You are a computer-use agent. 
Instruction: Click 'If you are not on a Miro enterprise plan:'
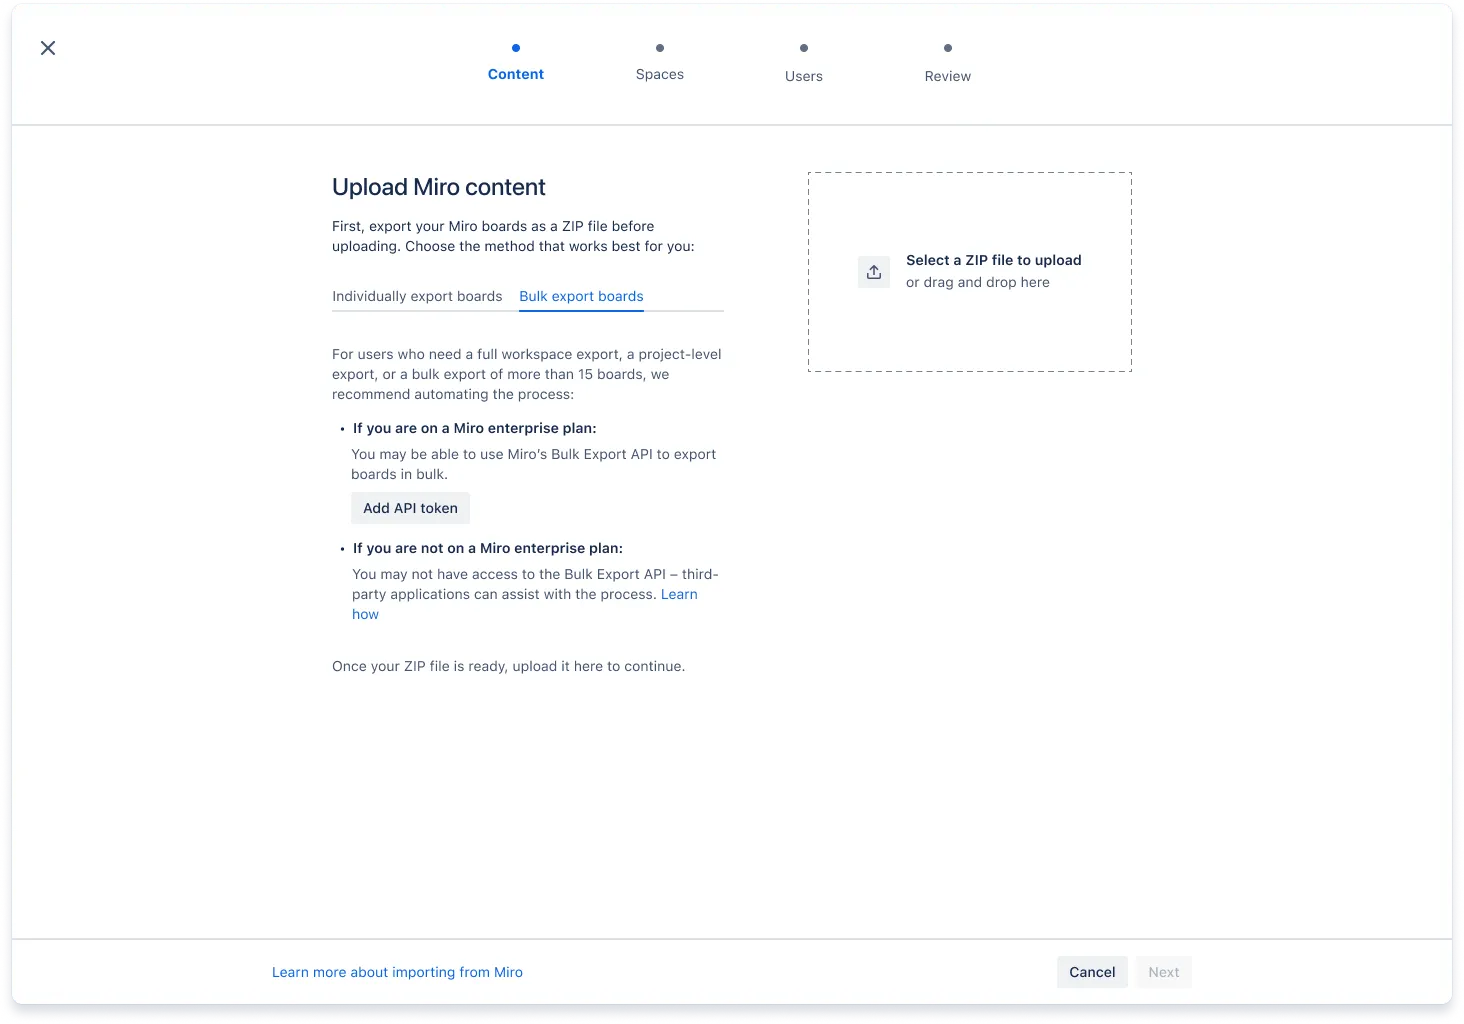488,548
